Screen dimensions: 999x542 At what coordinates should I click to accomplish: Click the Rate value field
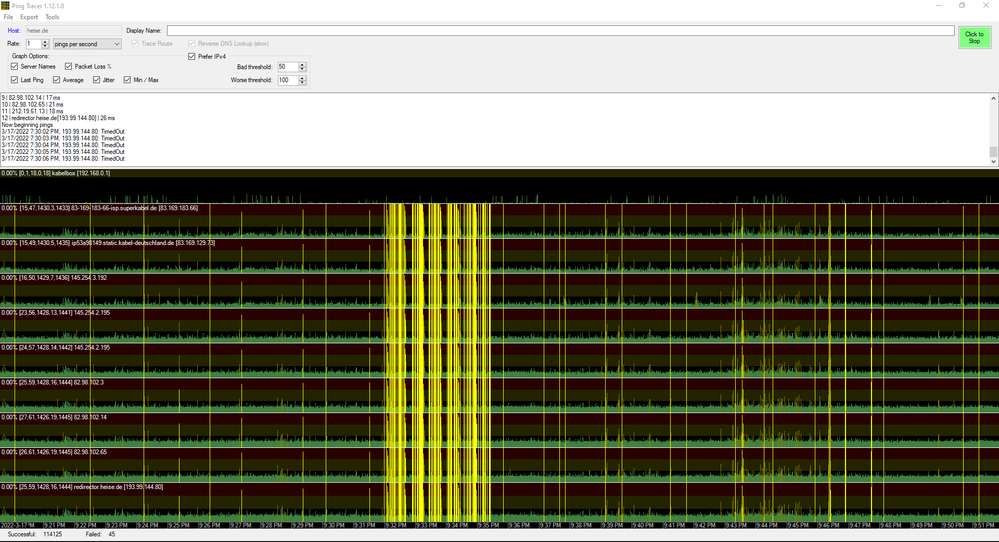[x=33, y=44]
